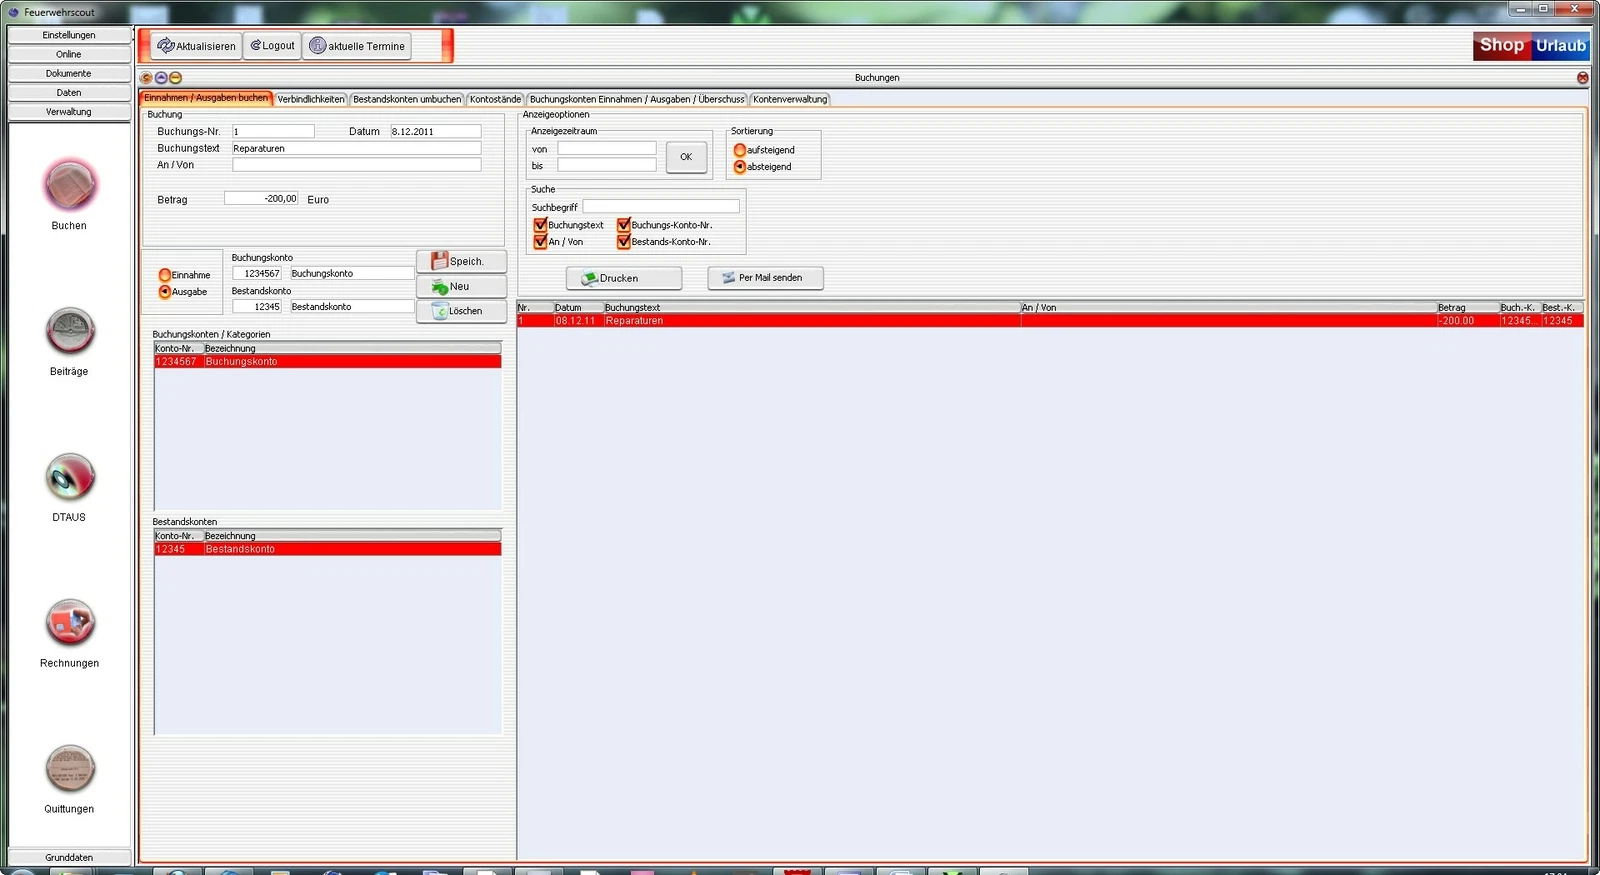Toggle the Buchungstext search checkbox
Viewport: 1600px width, 875px height.
(540, 225)
